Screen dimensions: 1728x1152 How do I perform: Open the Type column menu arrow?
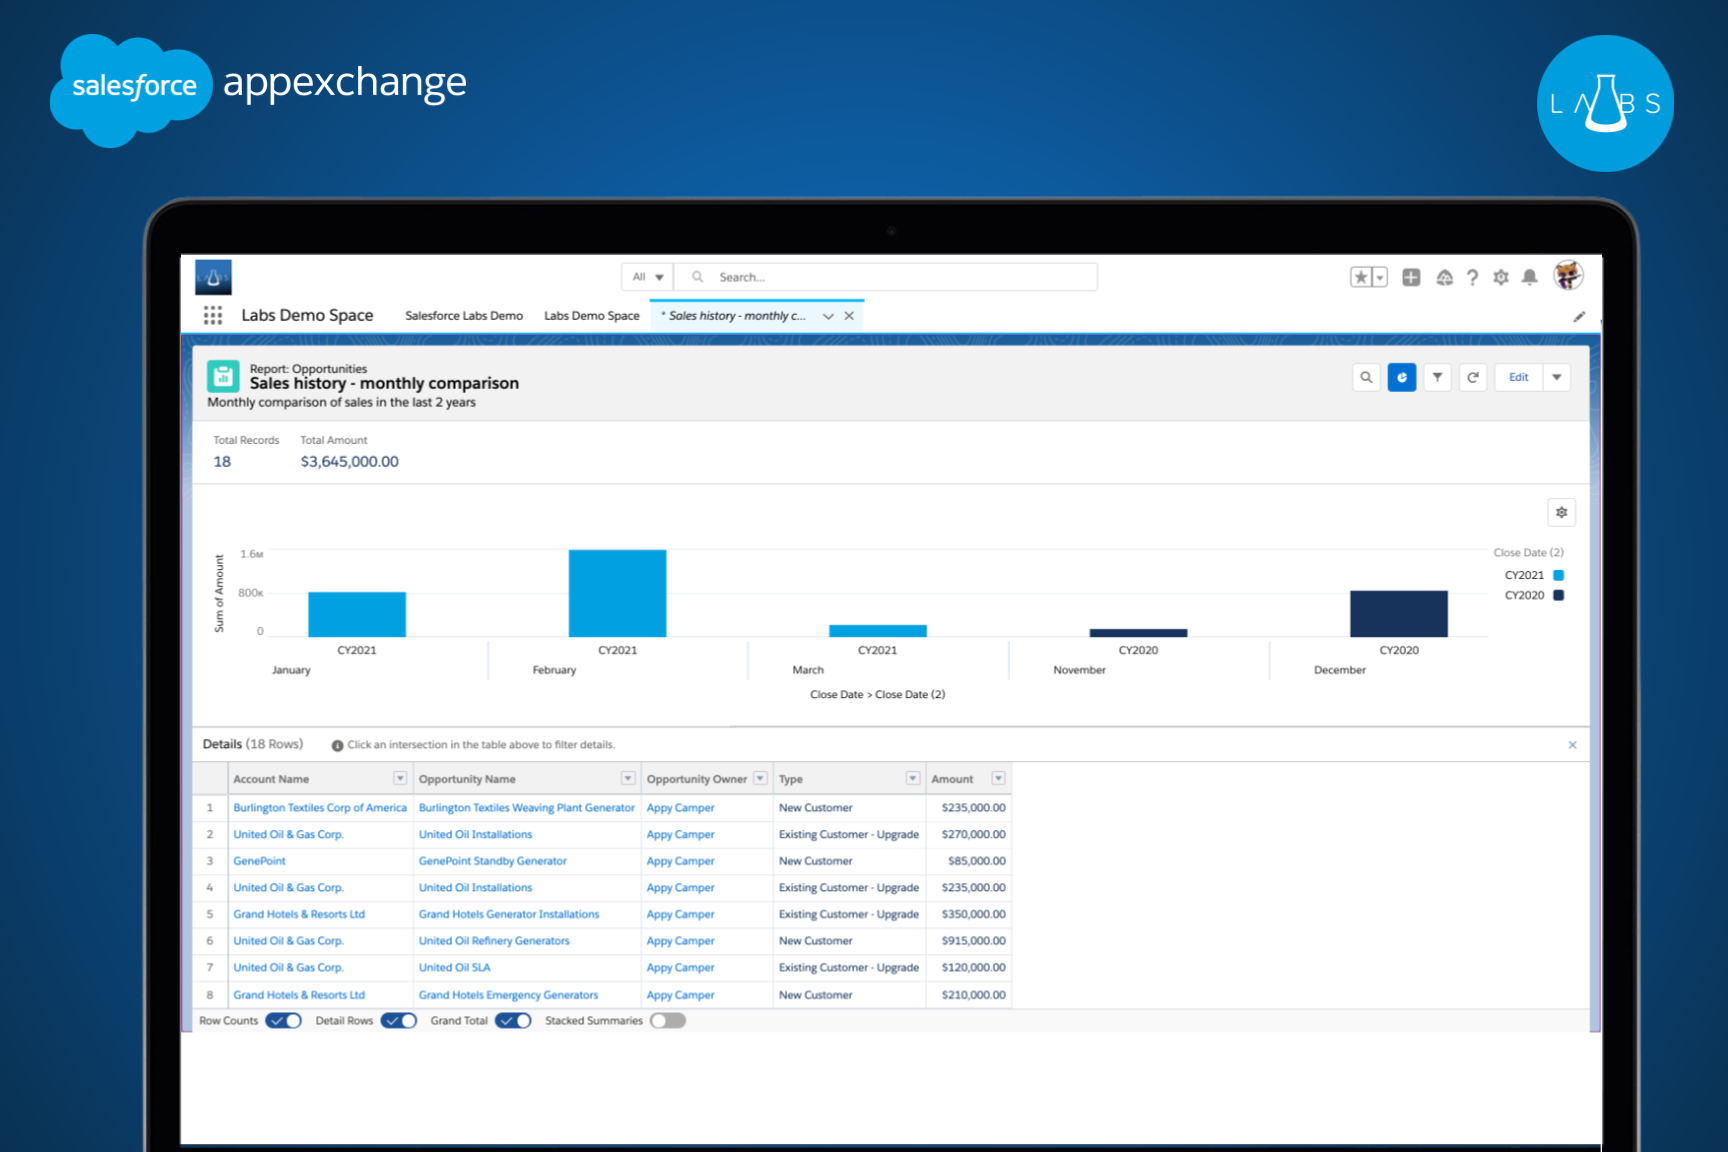coord(913,778)
